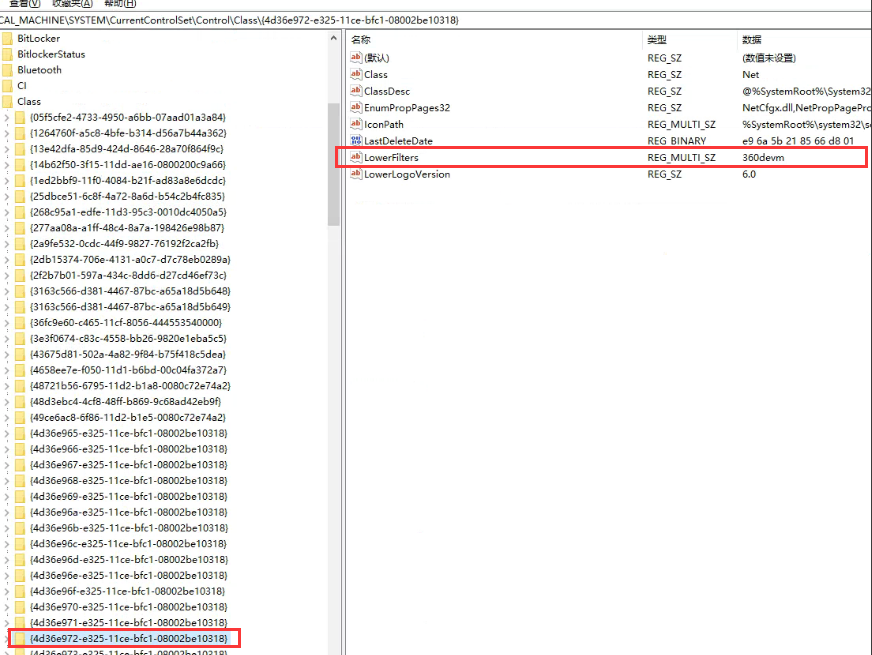Expand the {36fc9e60-c465-11cf-8056-444553540000} key
The height and width of the screenshot is (655, 872).
point(8,322)
